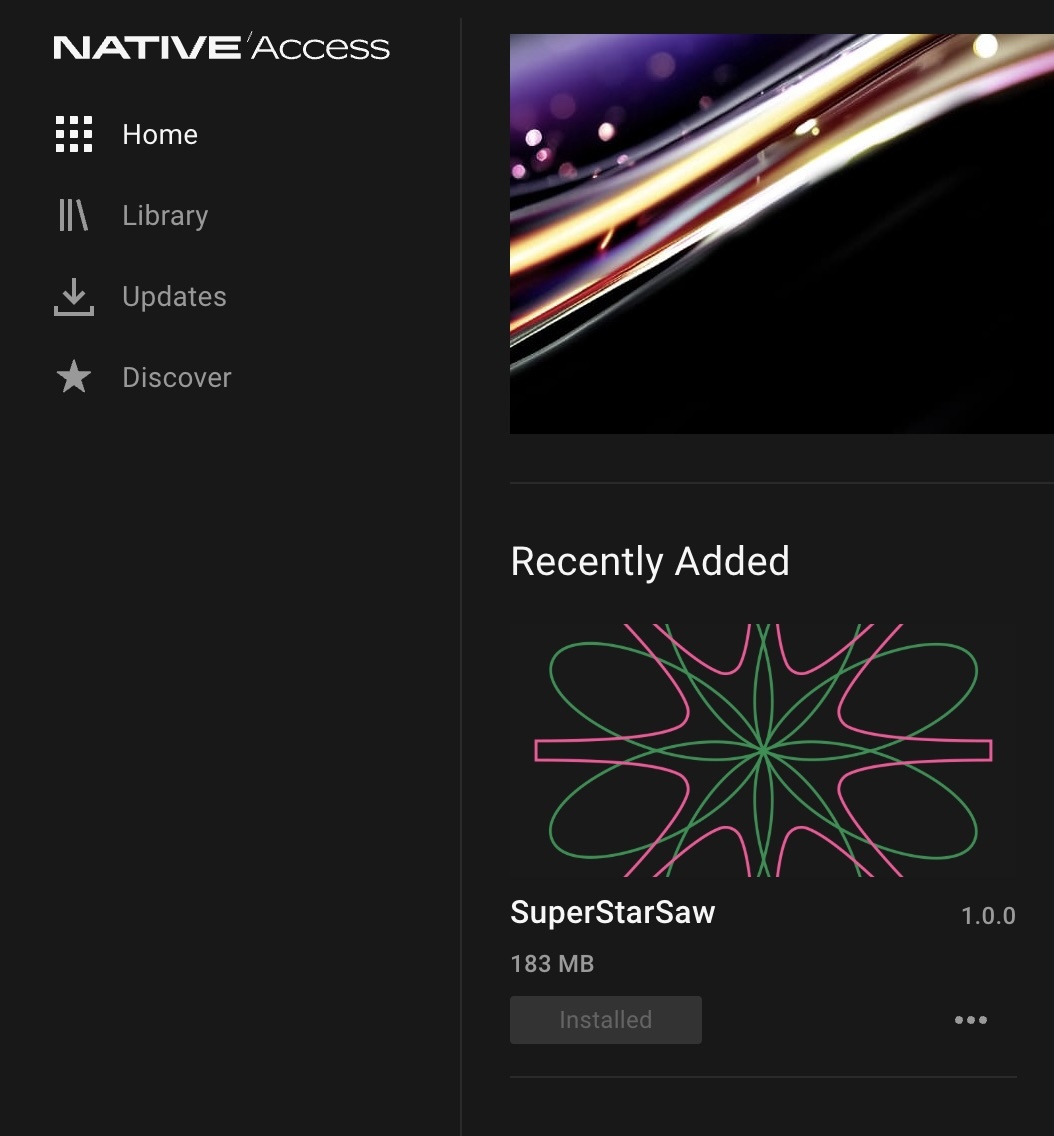This screenshot has height=1136, width=1054.
Task: Click the SuperStarSaw product title
Action: click(x=613, y=912)
